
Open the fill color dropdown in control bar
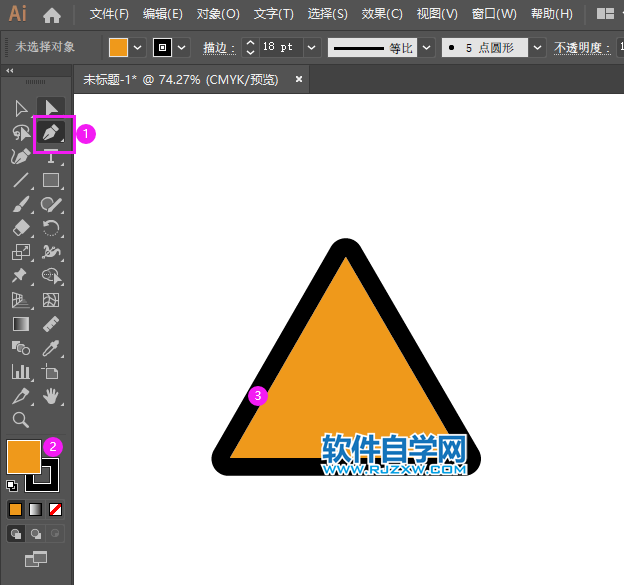pos(138,48)
